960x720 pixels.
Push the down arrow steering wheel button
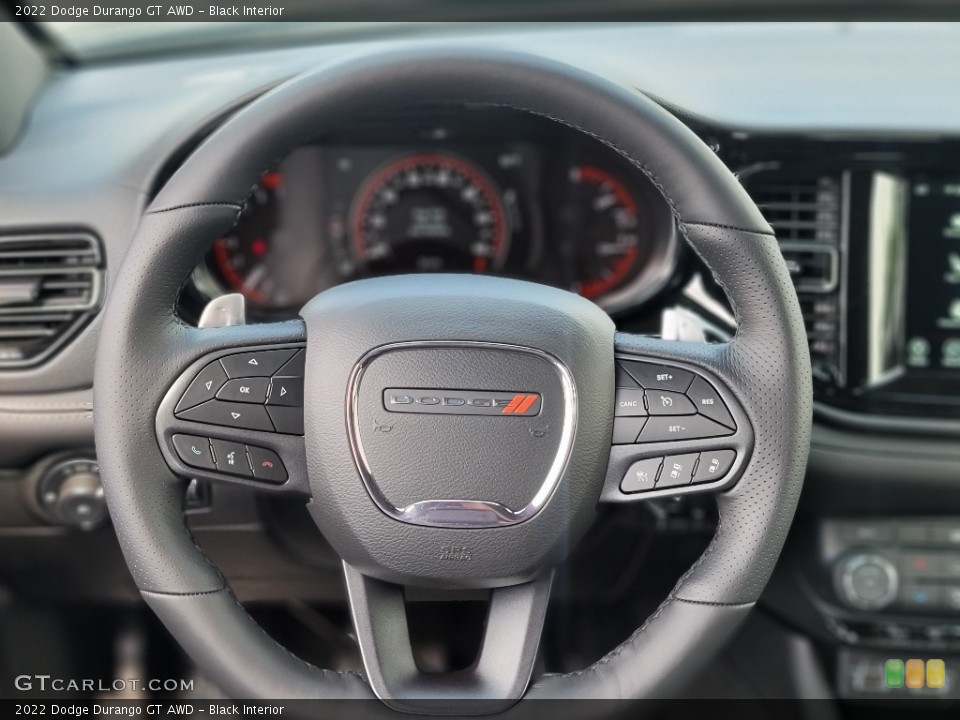(x=235, y=416)
